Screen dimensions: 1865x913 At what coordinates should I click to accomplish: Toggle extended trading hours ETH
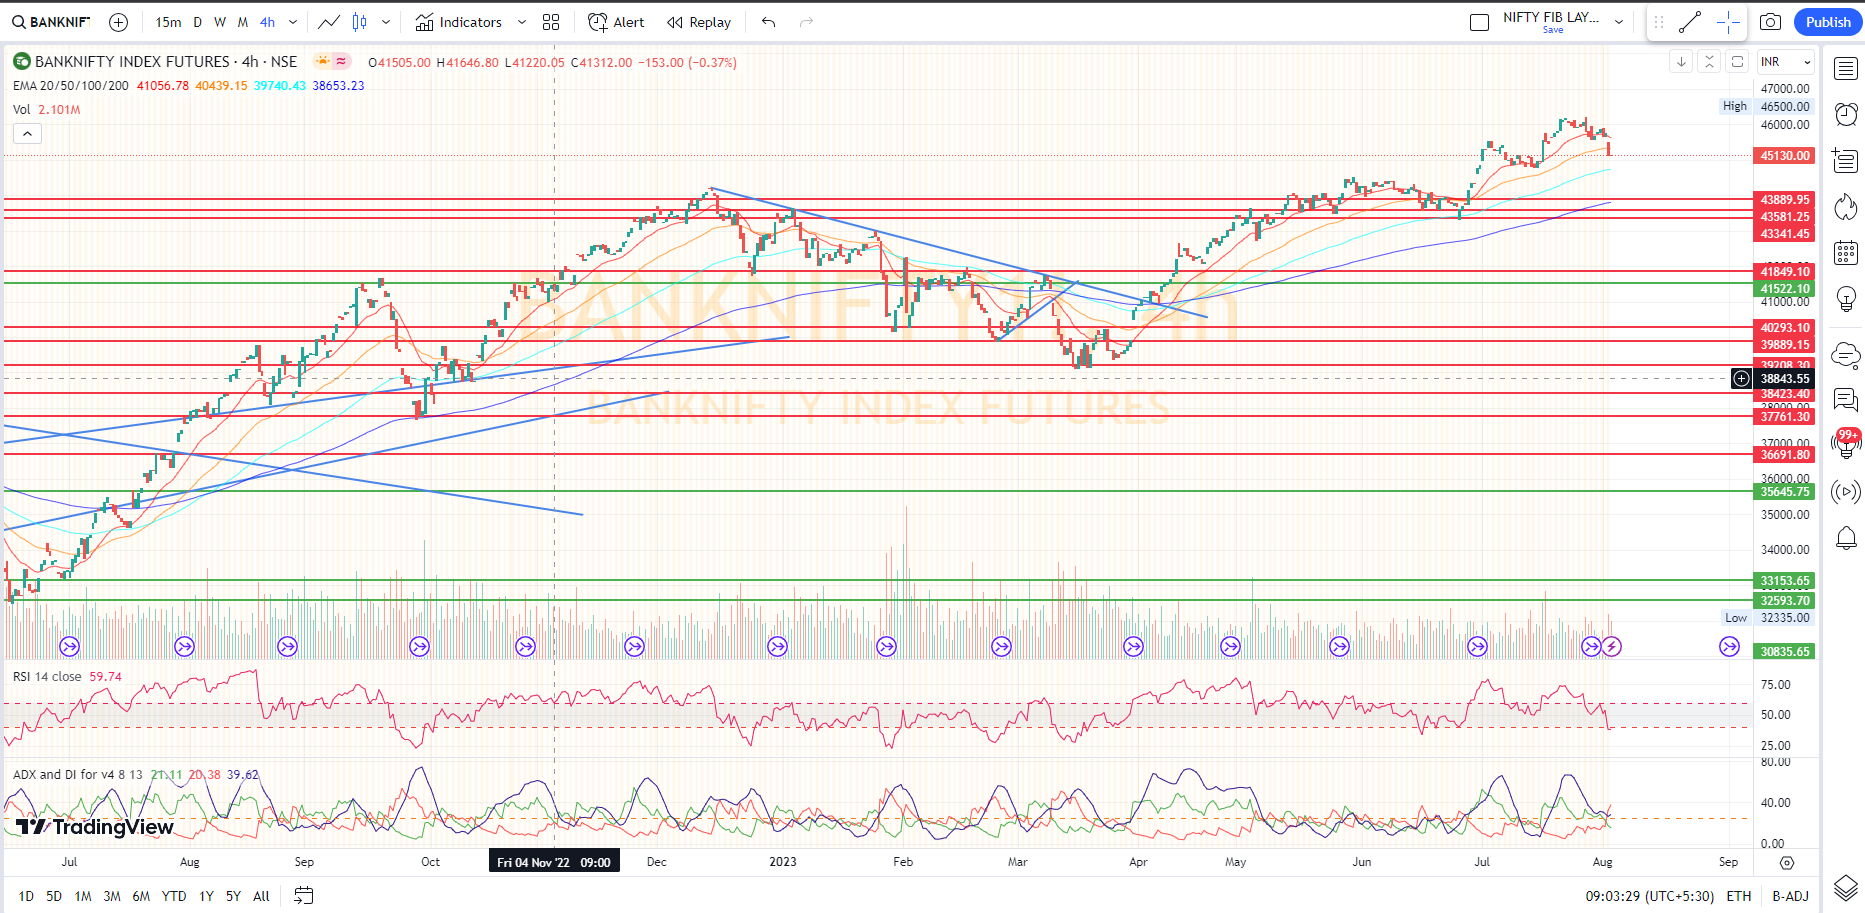1739,896
